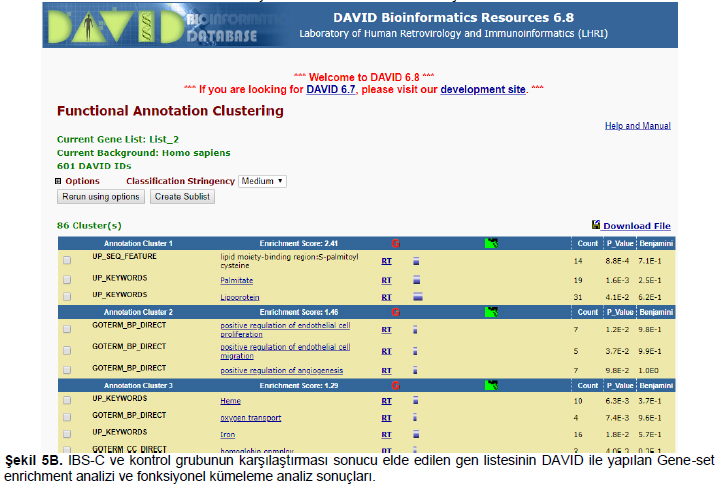Click the 601 DAVID IDs text
728x488 pixels.
pos(94,166)
